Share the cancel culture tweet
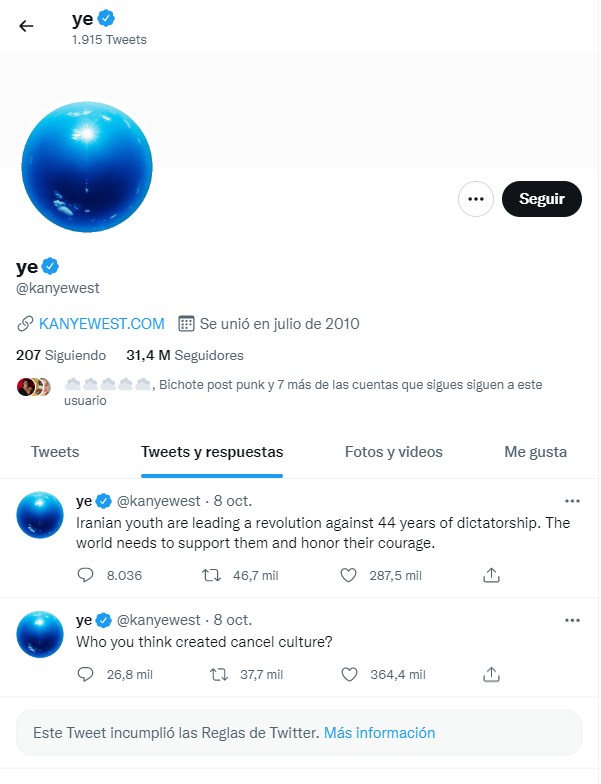Screen dimensions: 601x784 click(492, 674)
